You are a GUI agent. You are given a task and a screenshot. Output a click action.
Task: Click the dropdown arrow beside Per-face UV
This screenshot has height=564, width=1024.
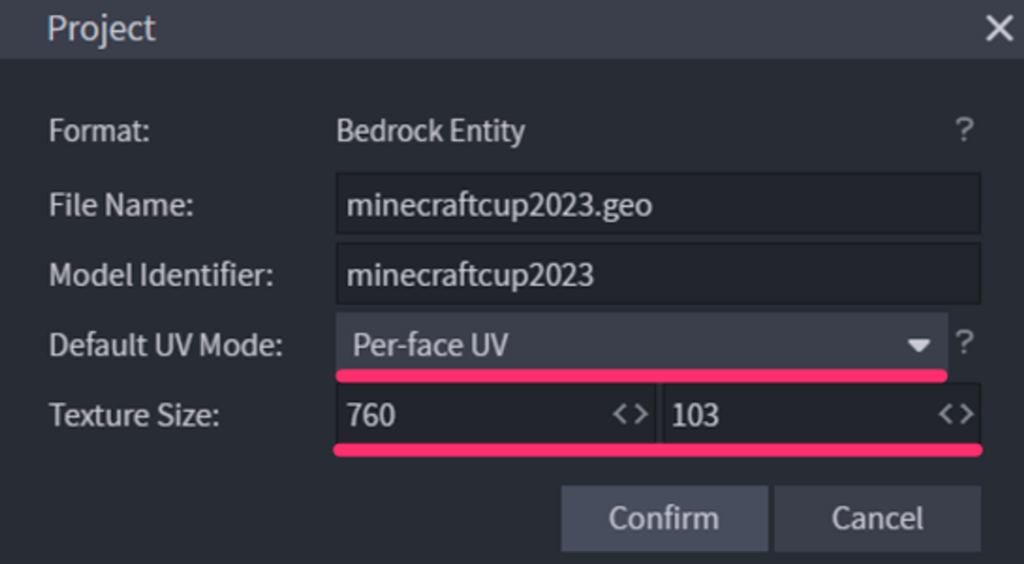(x=918, y=346)
